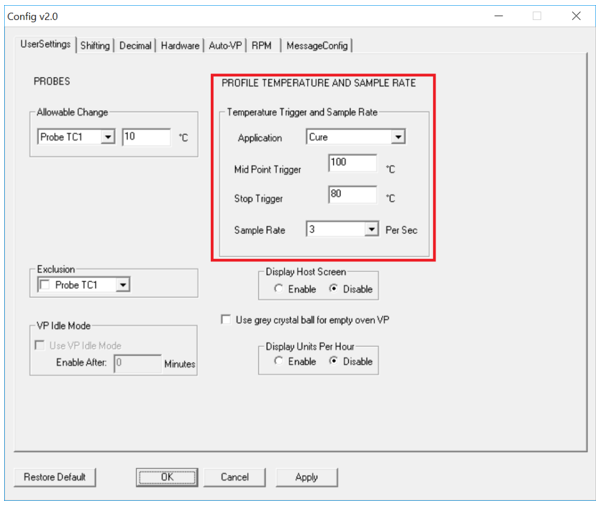Open the RPM tab
The height and width of the screenshot is (505, 600).
(x=261, y=45)
